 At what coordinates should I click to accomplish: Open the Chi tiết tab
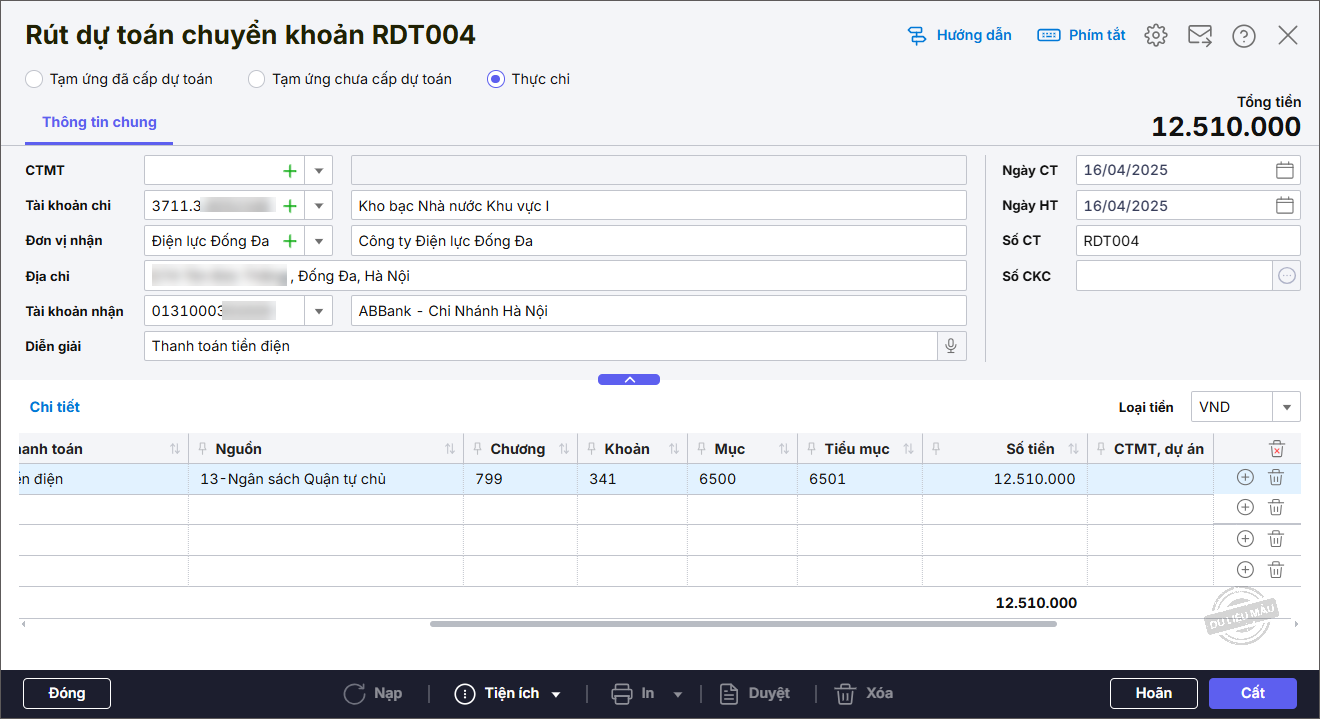55,407
